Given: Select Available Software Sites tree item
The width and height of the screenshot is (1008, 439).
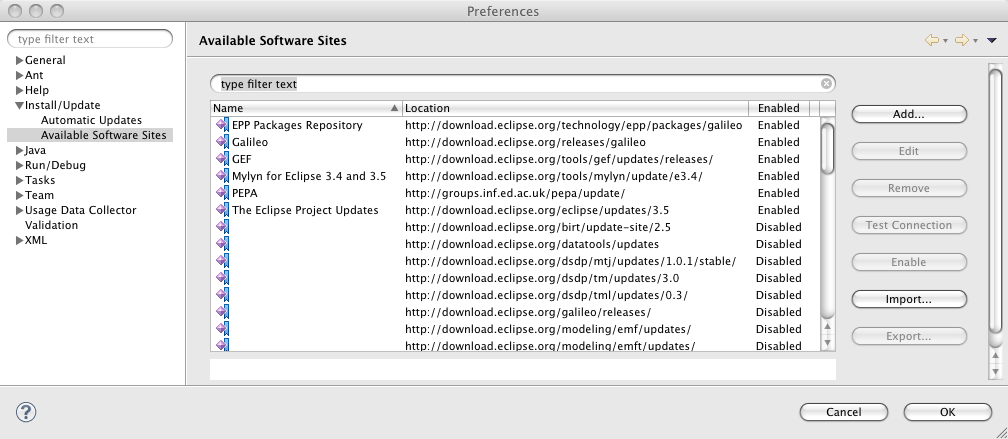Looking at the screenshot, I should pos(104,135).
